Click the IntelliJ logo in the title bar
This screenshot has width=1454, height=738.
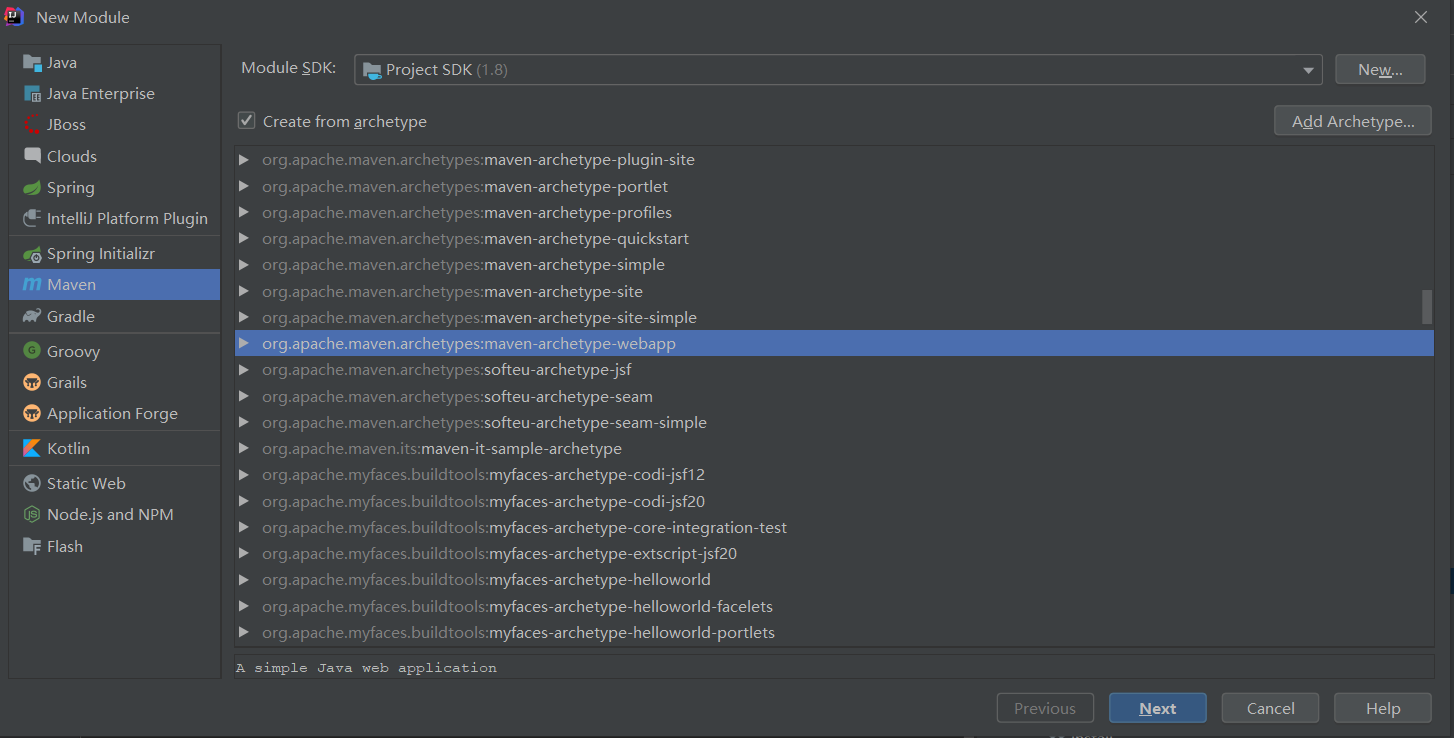[15, 17]
